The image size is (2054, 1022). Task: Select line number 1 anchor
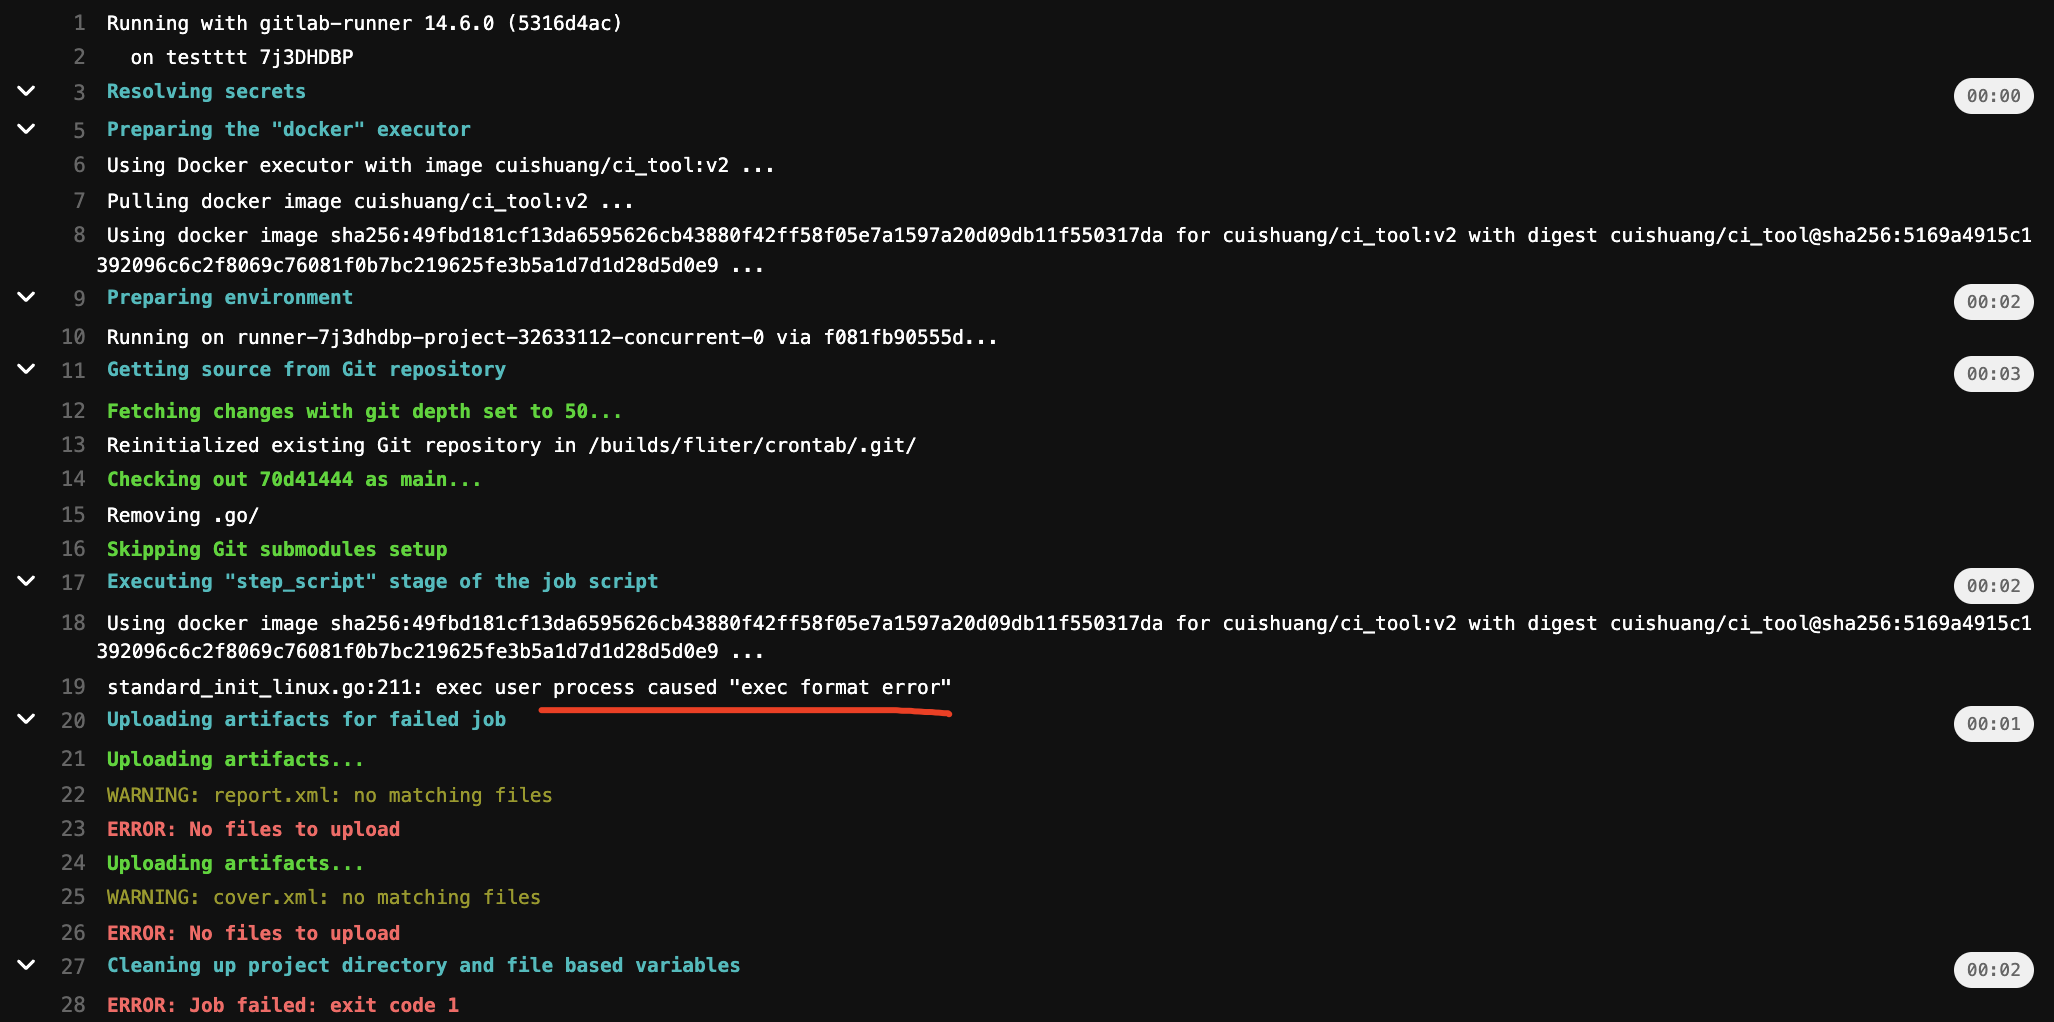pos(79,23)
